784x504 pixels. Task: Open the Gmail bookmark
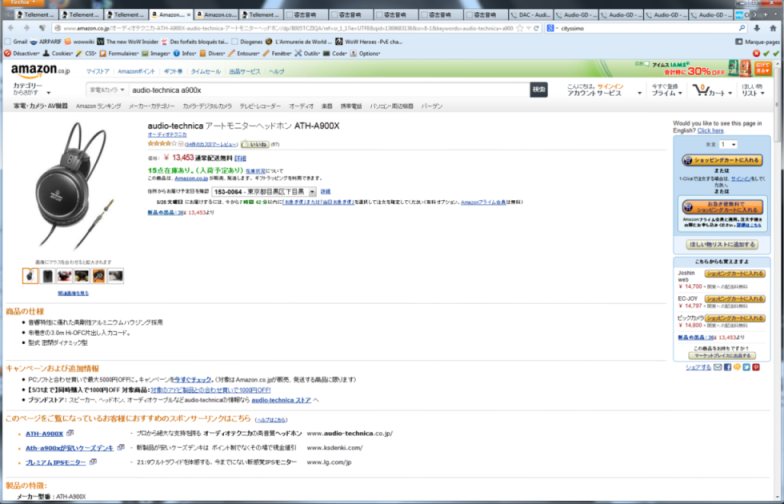click(16, 42)
